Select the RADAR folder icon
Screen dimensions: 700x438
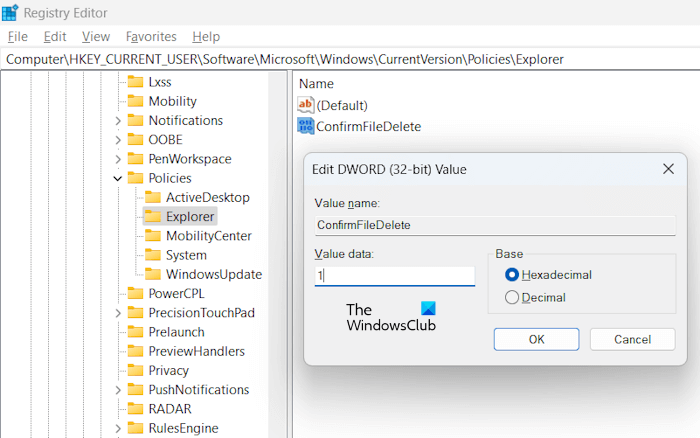coord(136,408)
